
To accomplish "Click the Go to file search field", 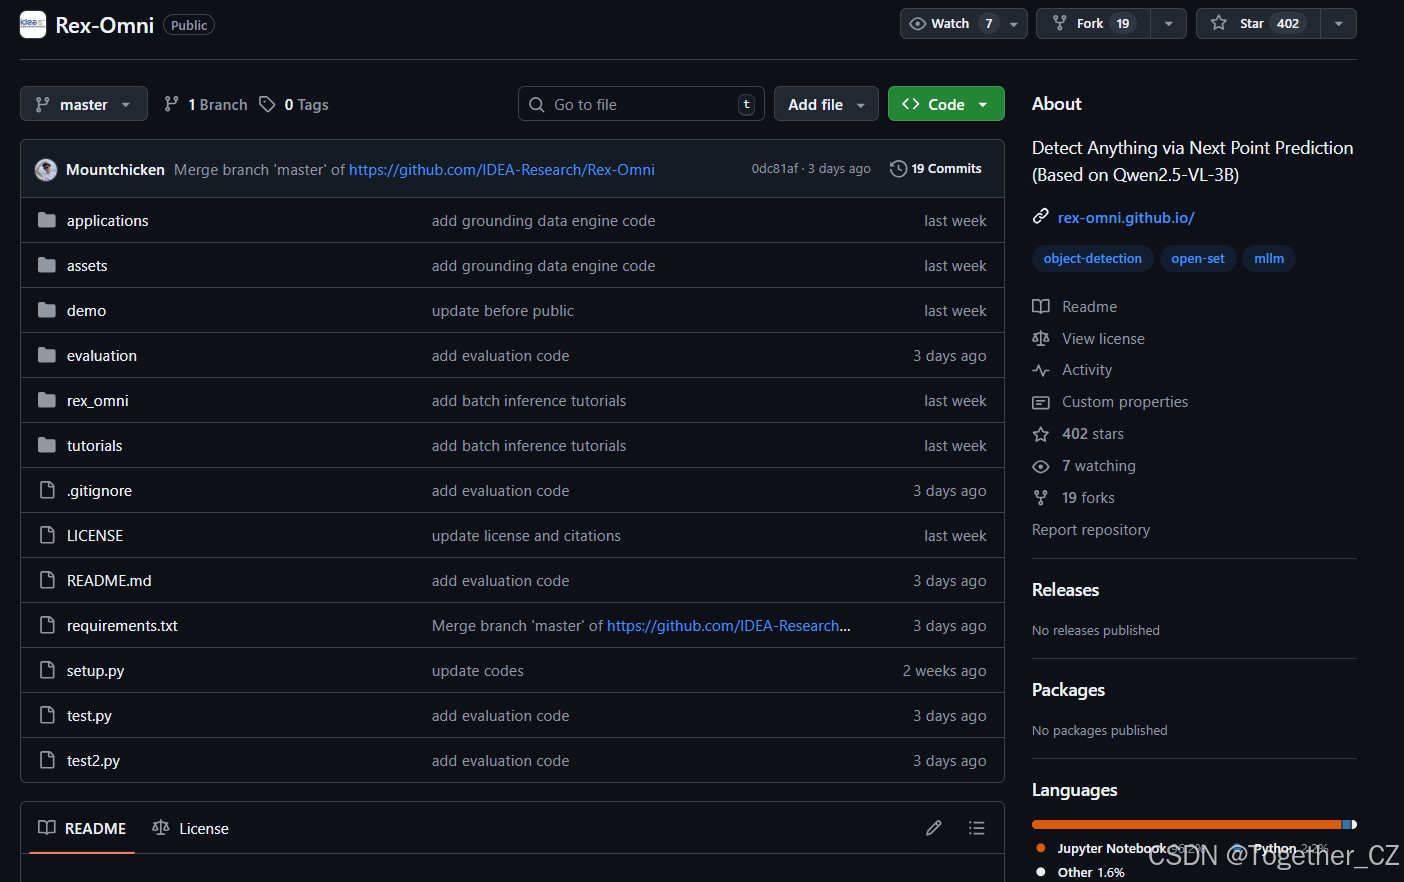I will pos(641,104).
